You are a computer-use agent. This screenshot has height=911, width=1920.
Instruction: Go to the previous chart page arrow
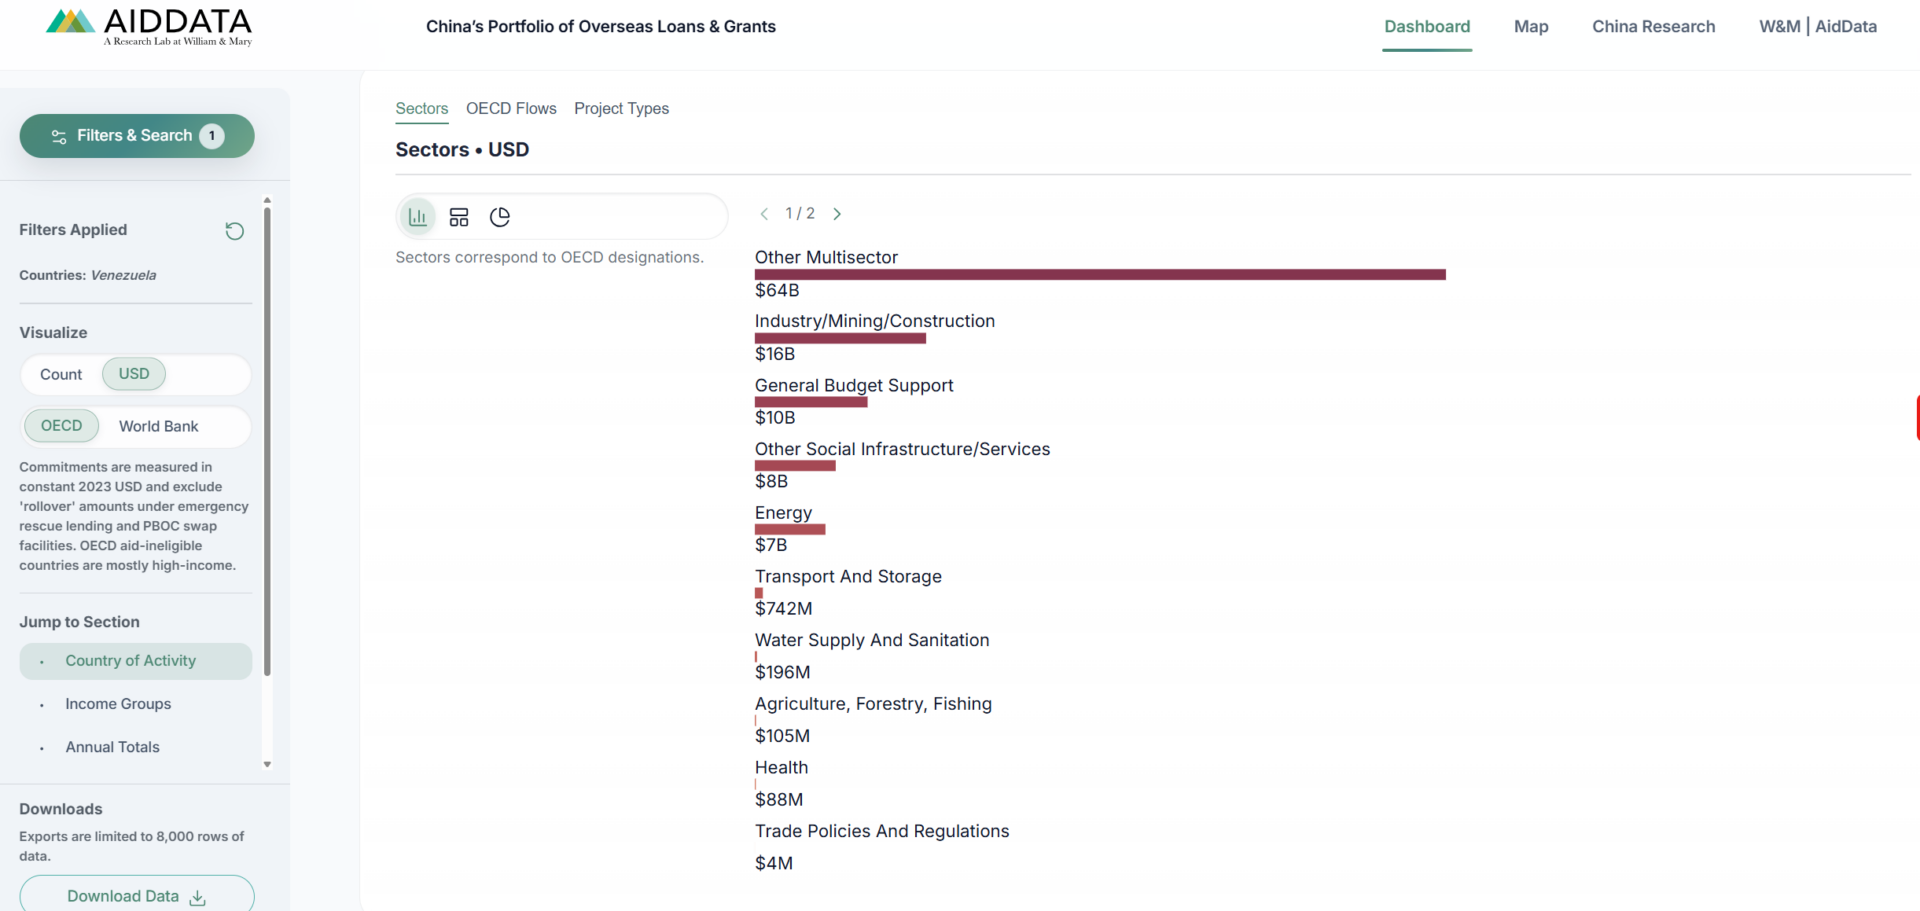[764, 214]
